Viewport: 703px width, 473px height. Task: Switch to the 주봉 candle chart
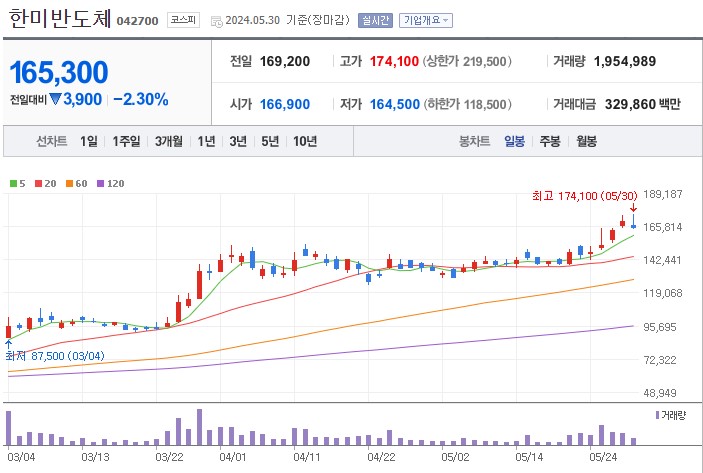click(x=550, y=142)
